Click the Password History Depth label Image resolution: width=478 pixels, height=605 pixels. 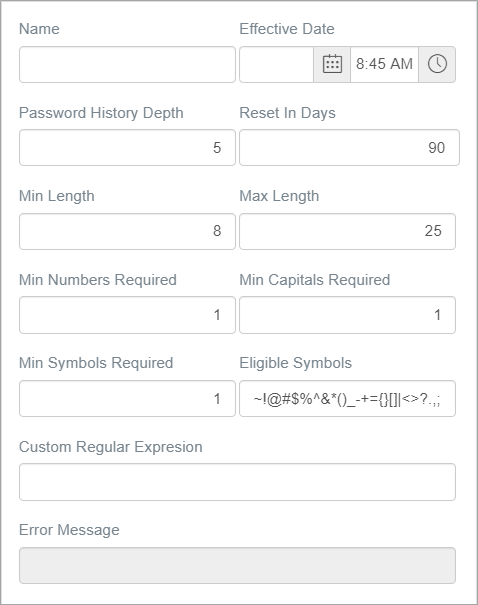tap(101, 113)
